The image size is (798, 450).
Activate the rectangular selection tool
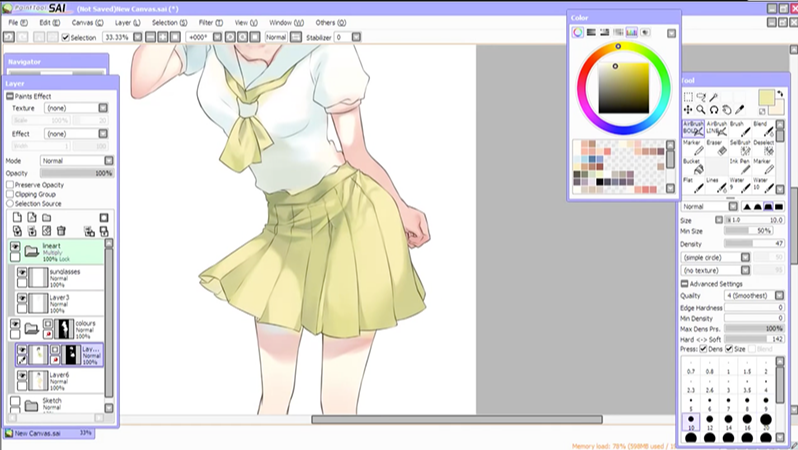point(689,97)
